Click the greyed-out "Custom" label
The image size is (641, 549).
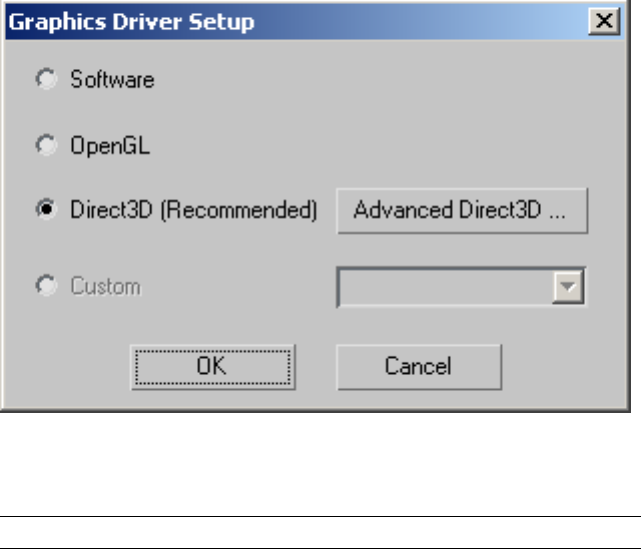coord(105,287)
